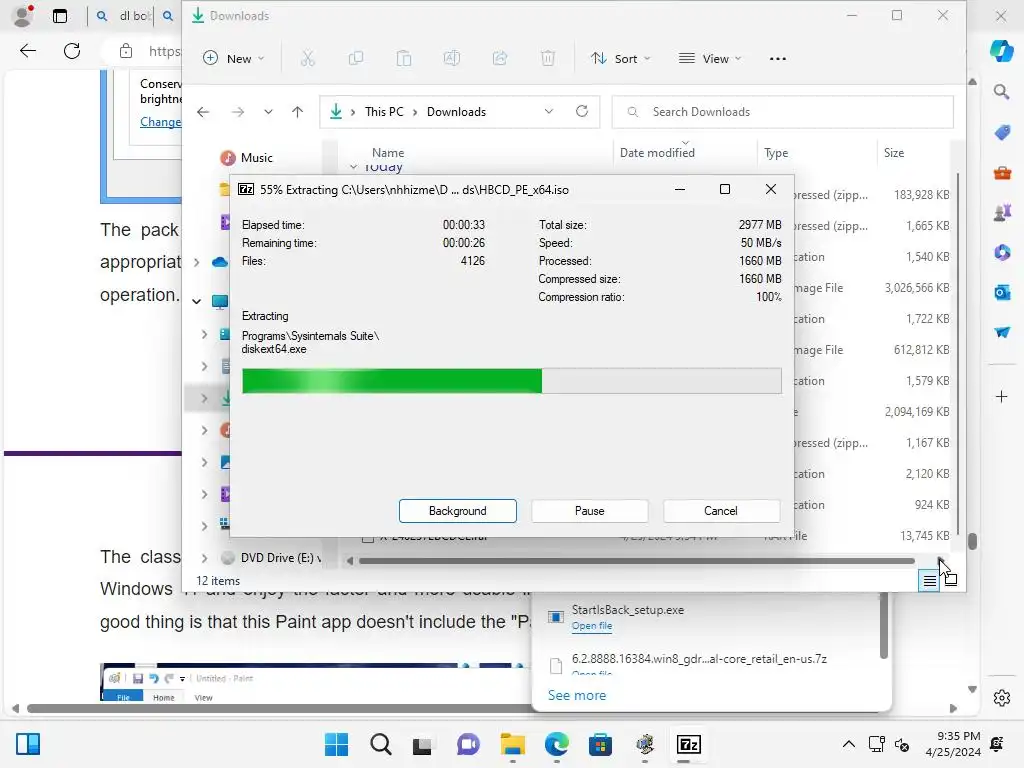The height and width of the screenshot is (768, 1024).
Task: Sort by the Name column header
Action: tap(388, 153)
